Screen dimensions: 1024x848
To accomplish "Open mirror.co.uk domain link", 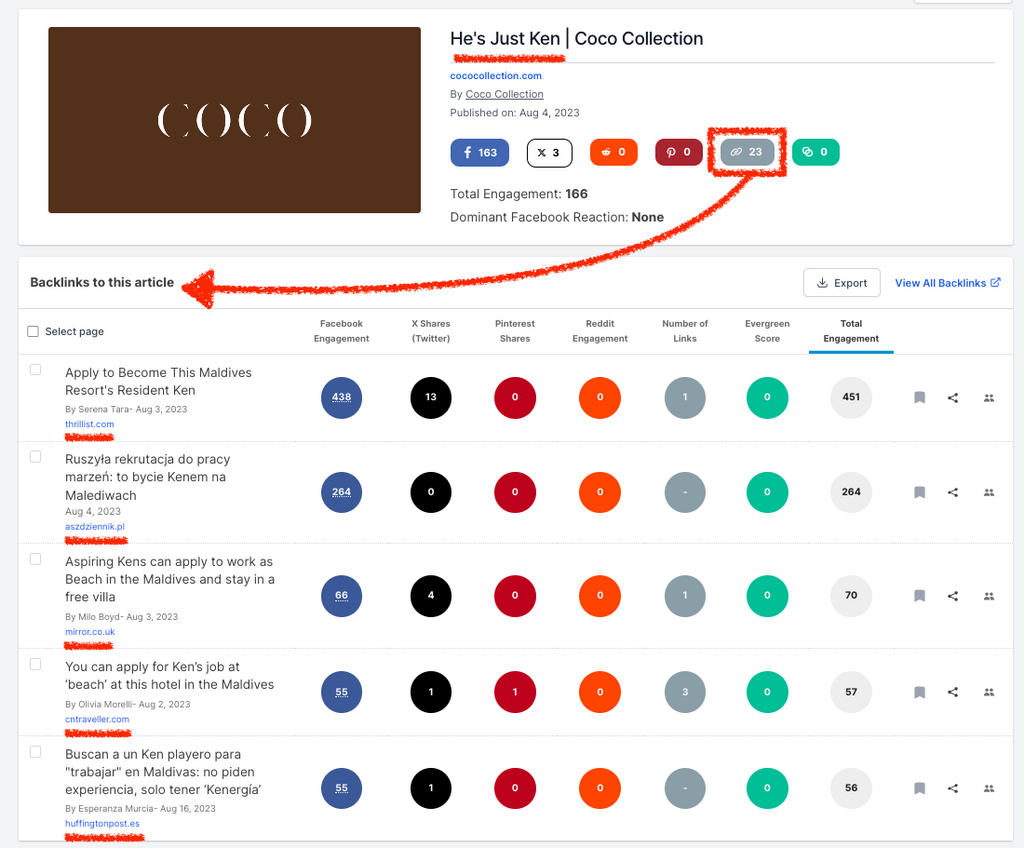I will (90, 632).
